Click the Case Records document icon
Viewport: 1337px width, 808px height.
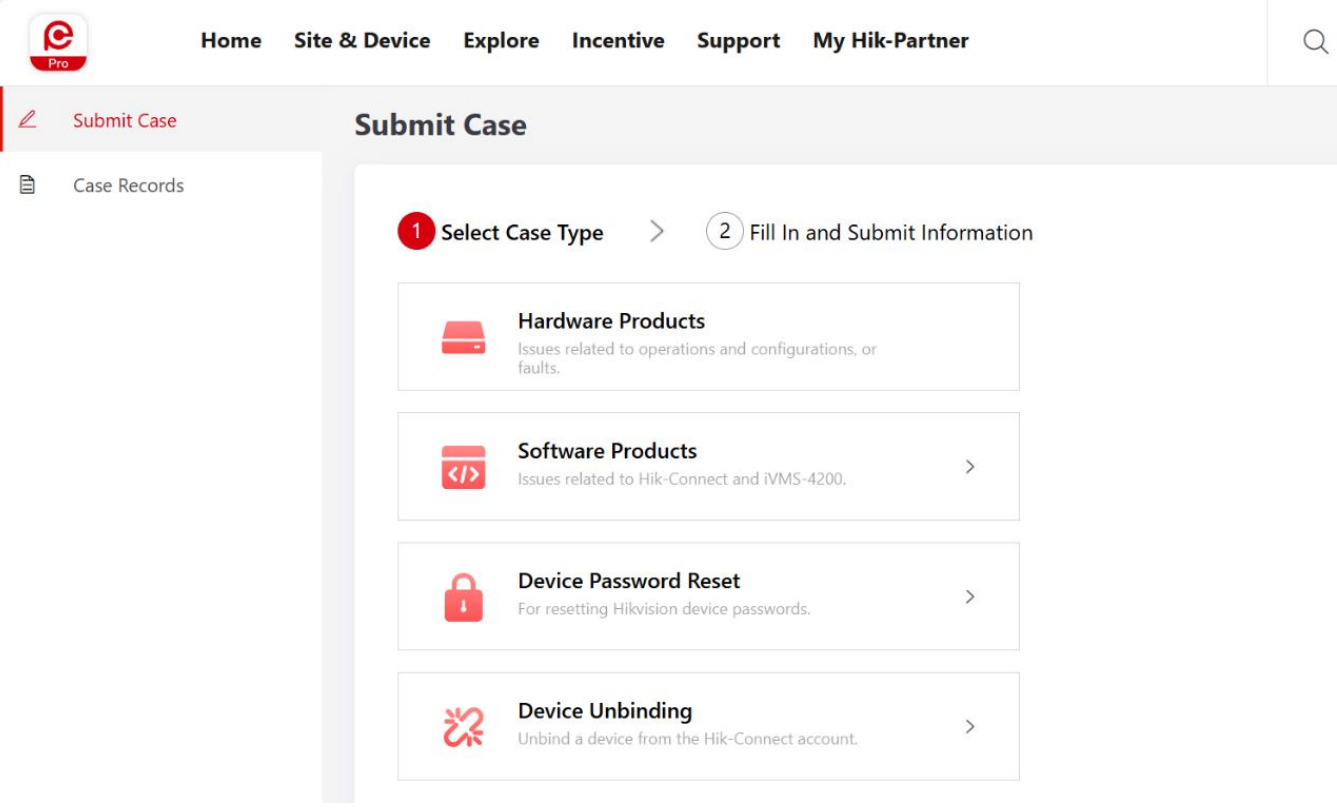pyautogui.click(x=27, y=184)
